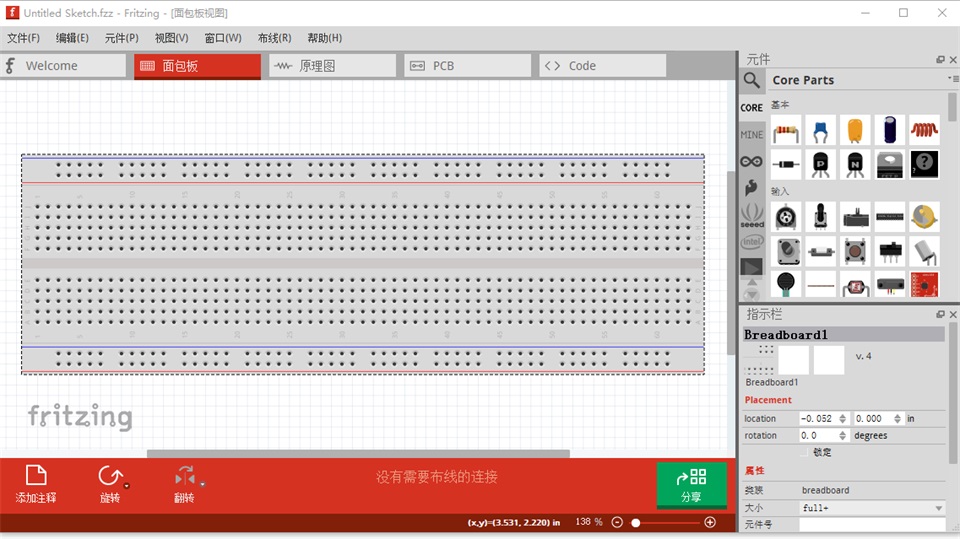
Task: Click the Flip tool icon
Action: click(185, 476)
